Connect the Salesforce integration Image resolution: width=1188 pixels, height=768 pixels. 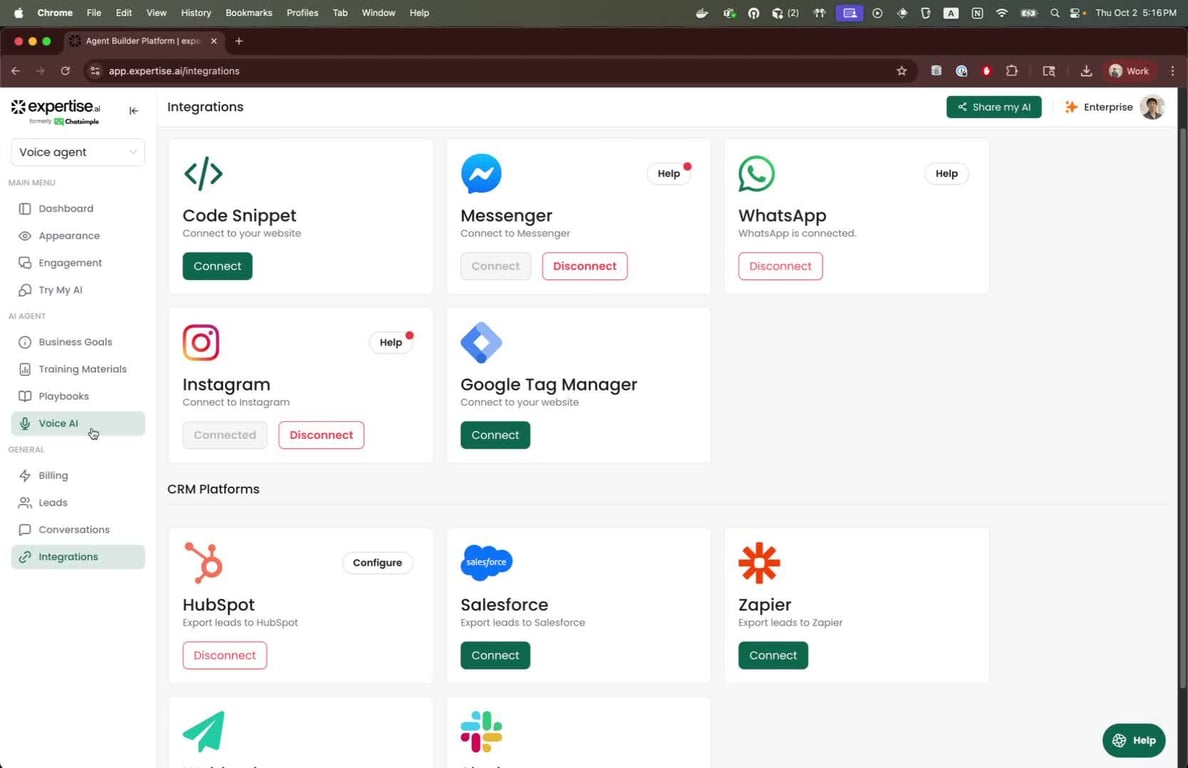click(x=496, y=655)
